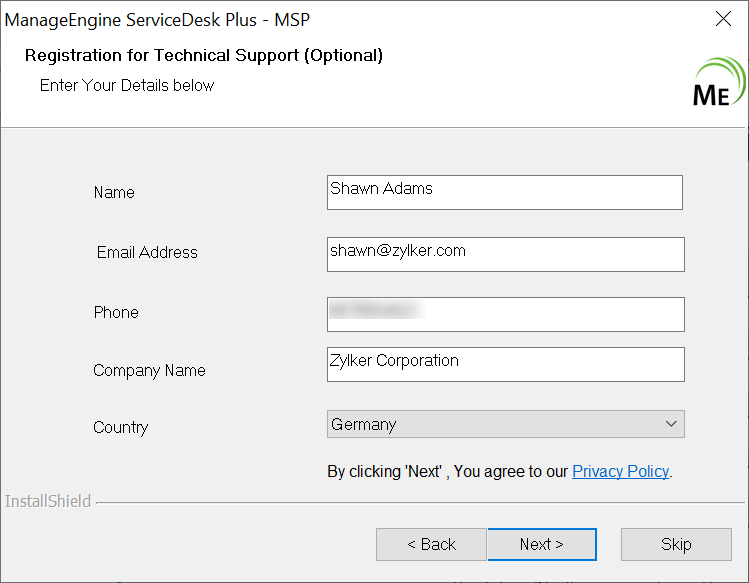
Task: Click the Email Address label
Action: pyautogui.click(x=147, y=252)
